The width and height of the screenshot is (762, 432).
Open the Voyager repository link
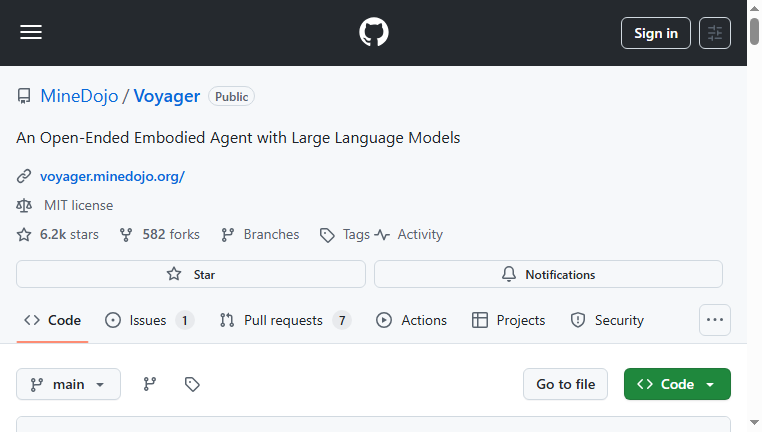(x=167, y=96)
